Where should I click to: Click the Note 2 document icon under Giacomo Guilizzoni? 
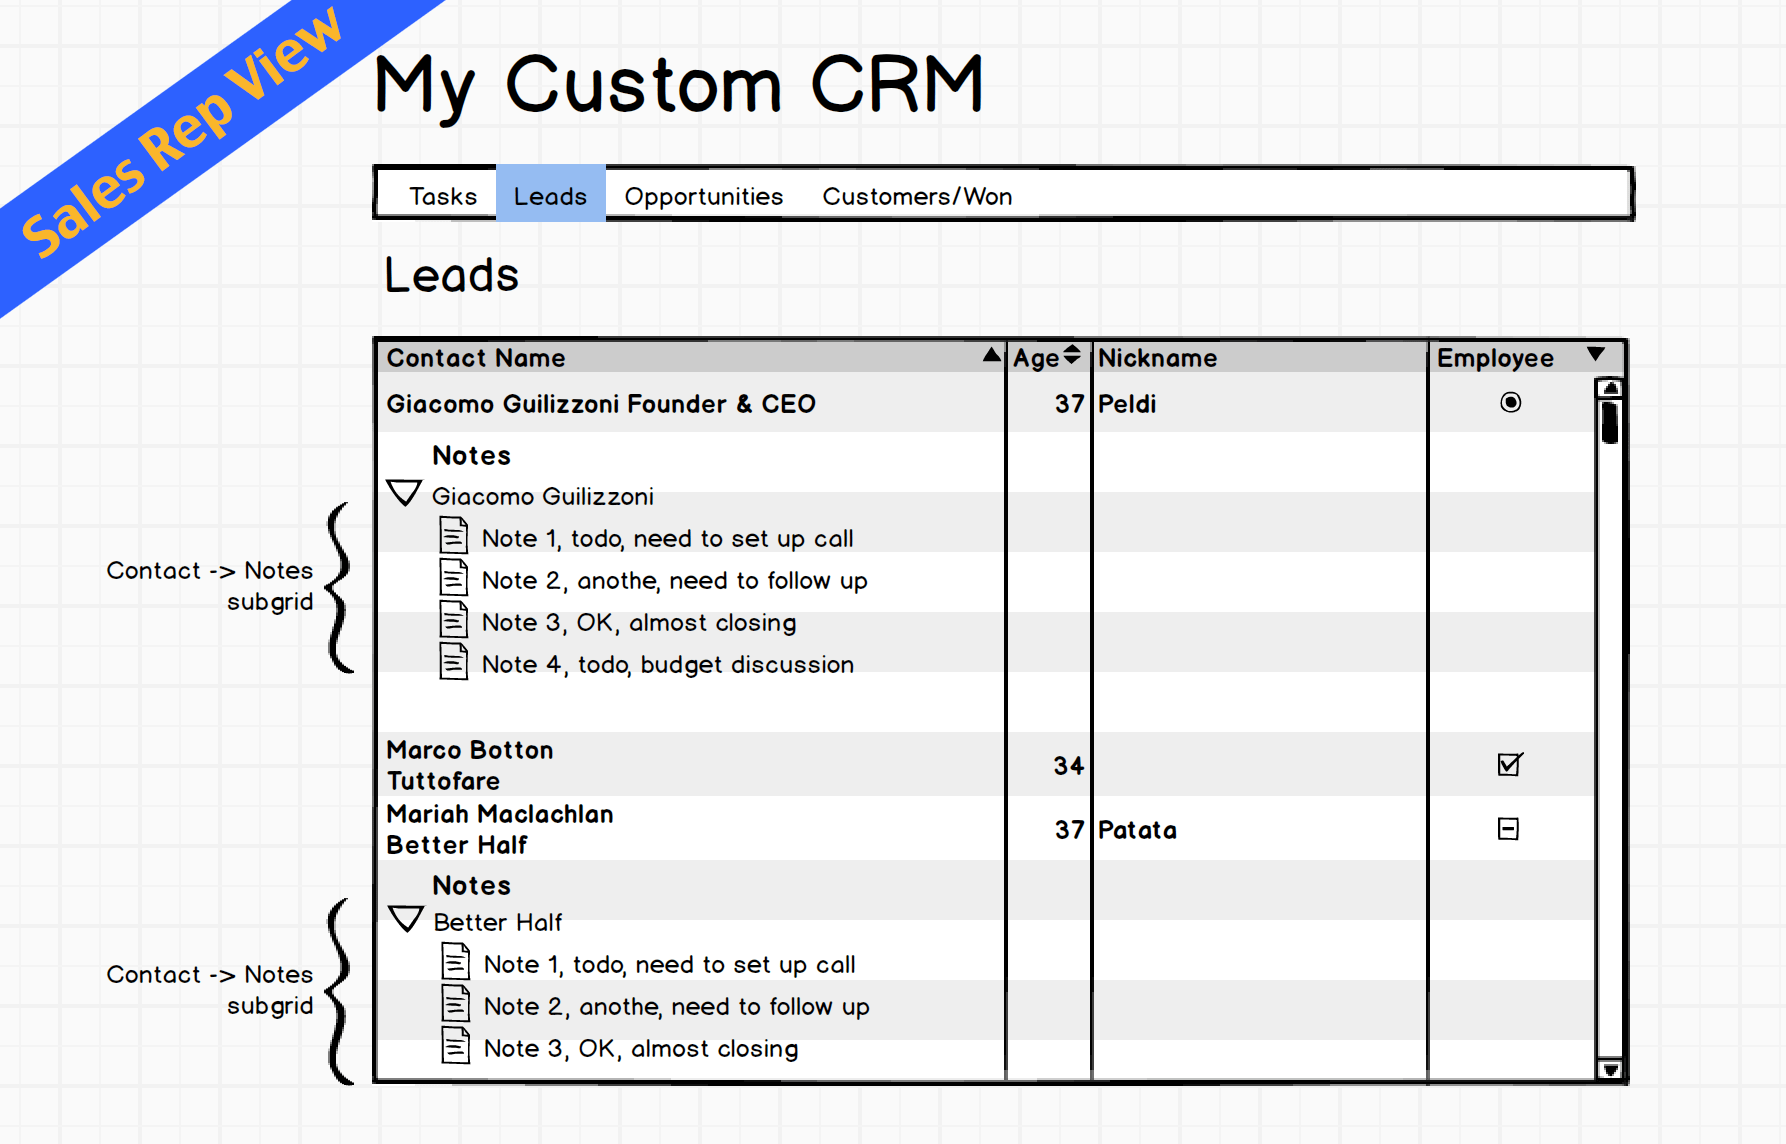coord(454,578)
